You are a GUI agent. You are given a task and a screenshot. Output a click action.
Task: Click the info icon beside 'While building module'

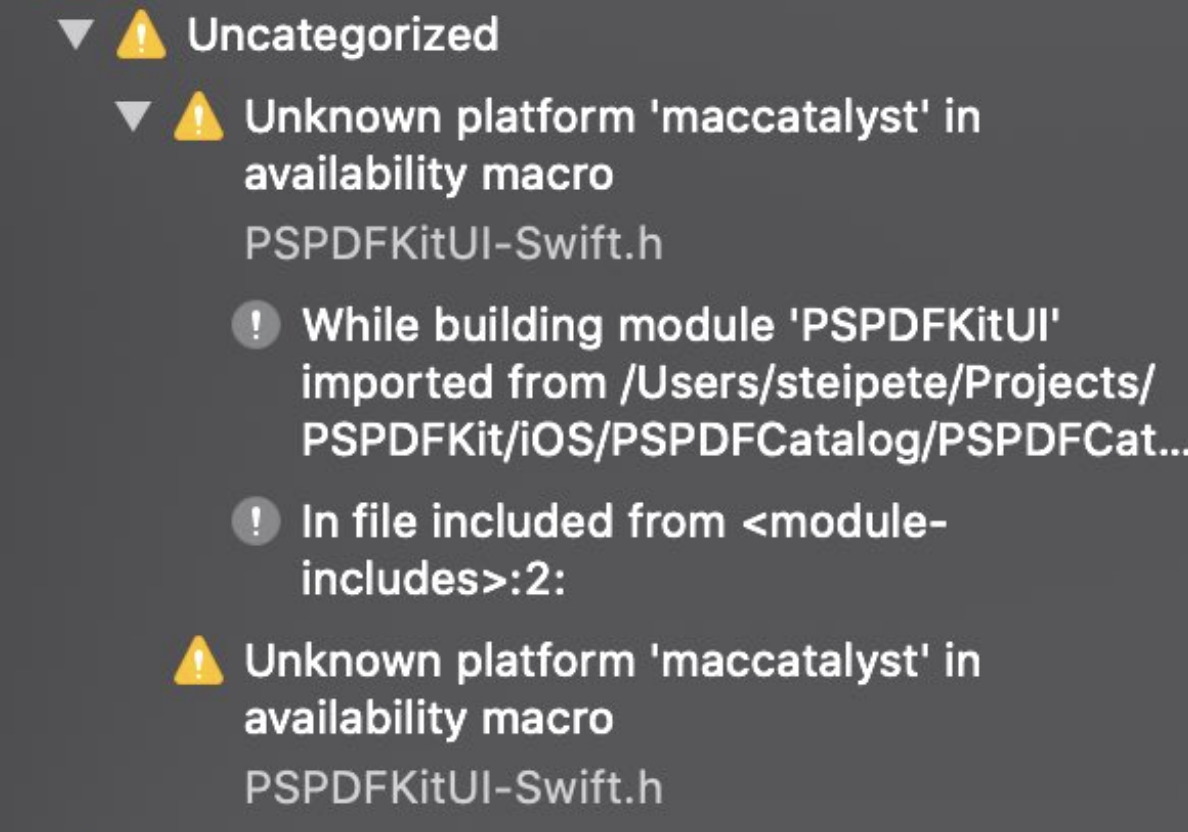256,326
